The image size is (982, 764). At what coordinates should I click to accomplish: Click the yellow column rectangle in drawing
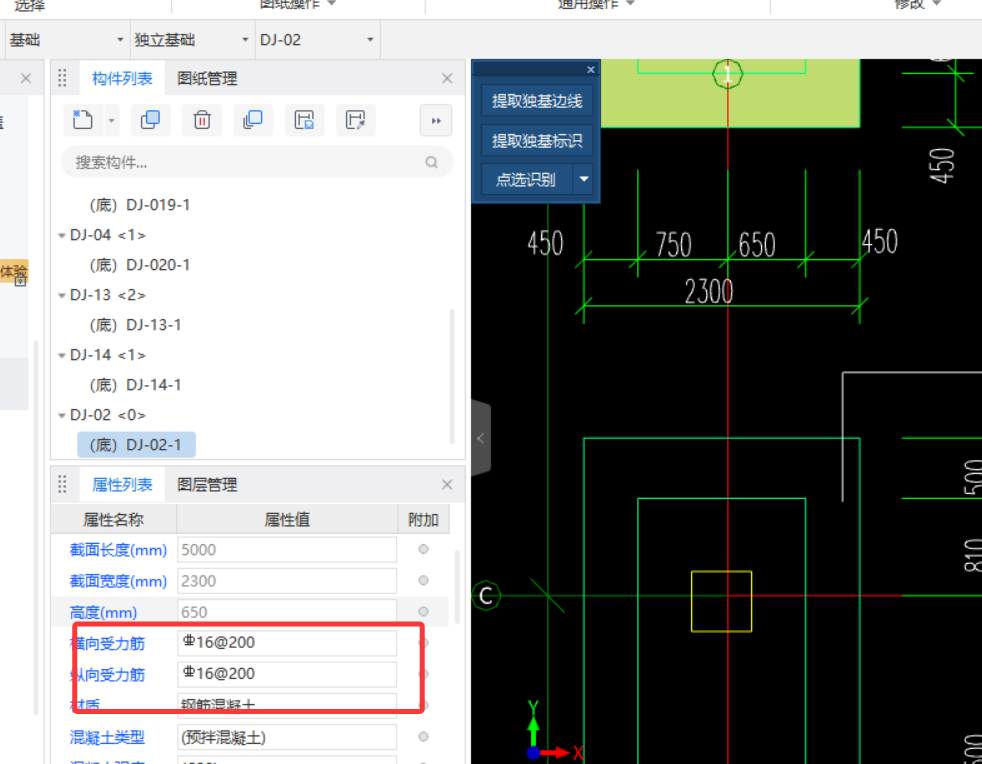721,601
